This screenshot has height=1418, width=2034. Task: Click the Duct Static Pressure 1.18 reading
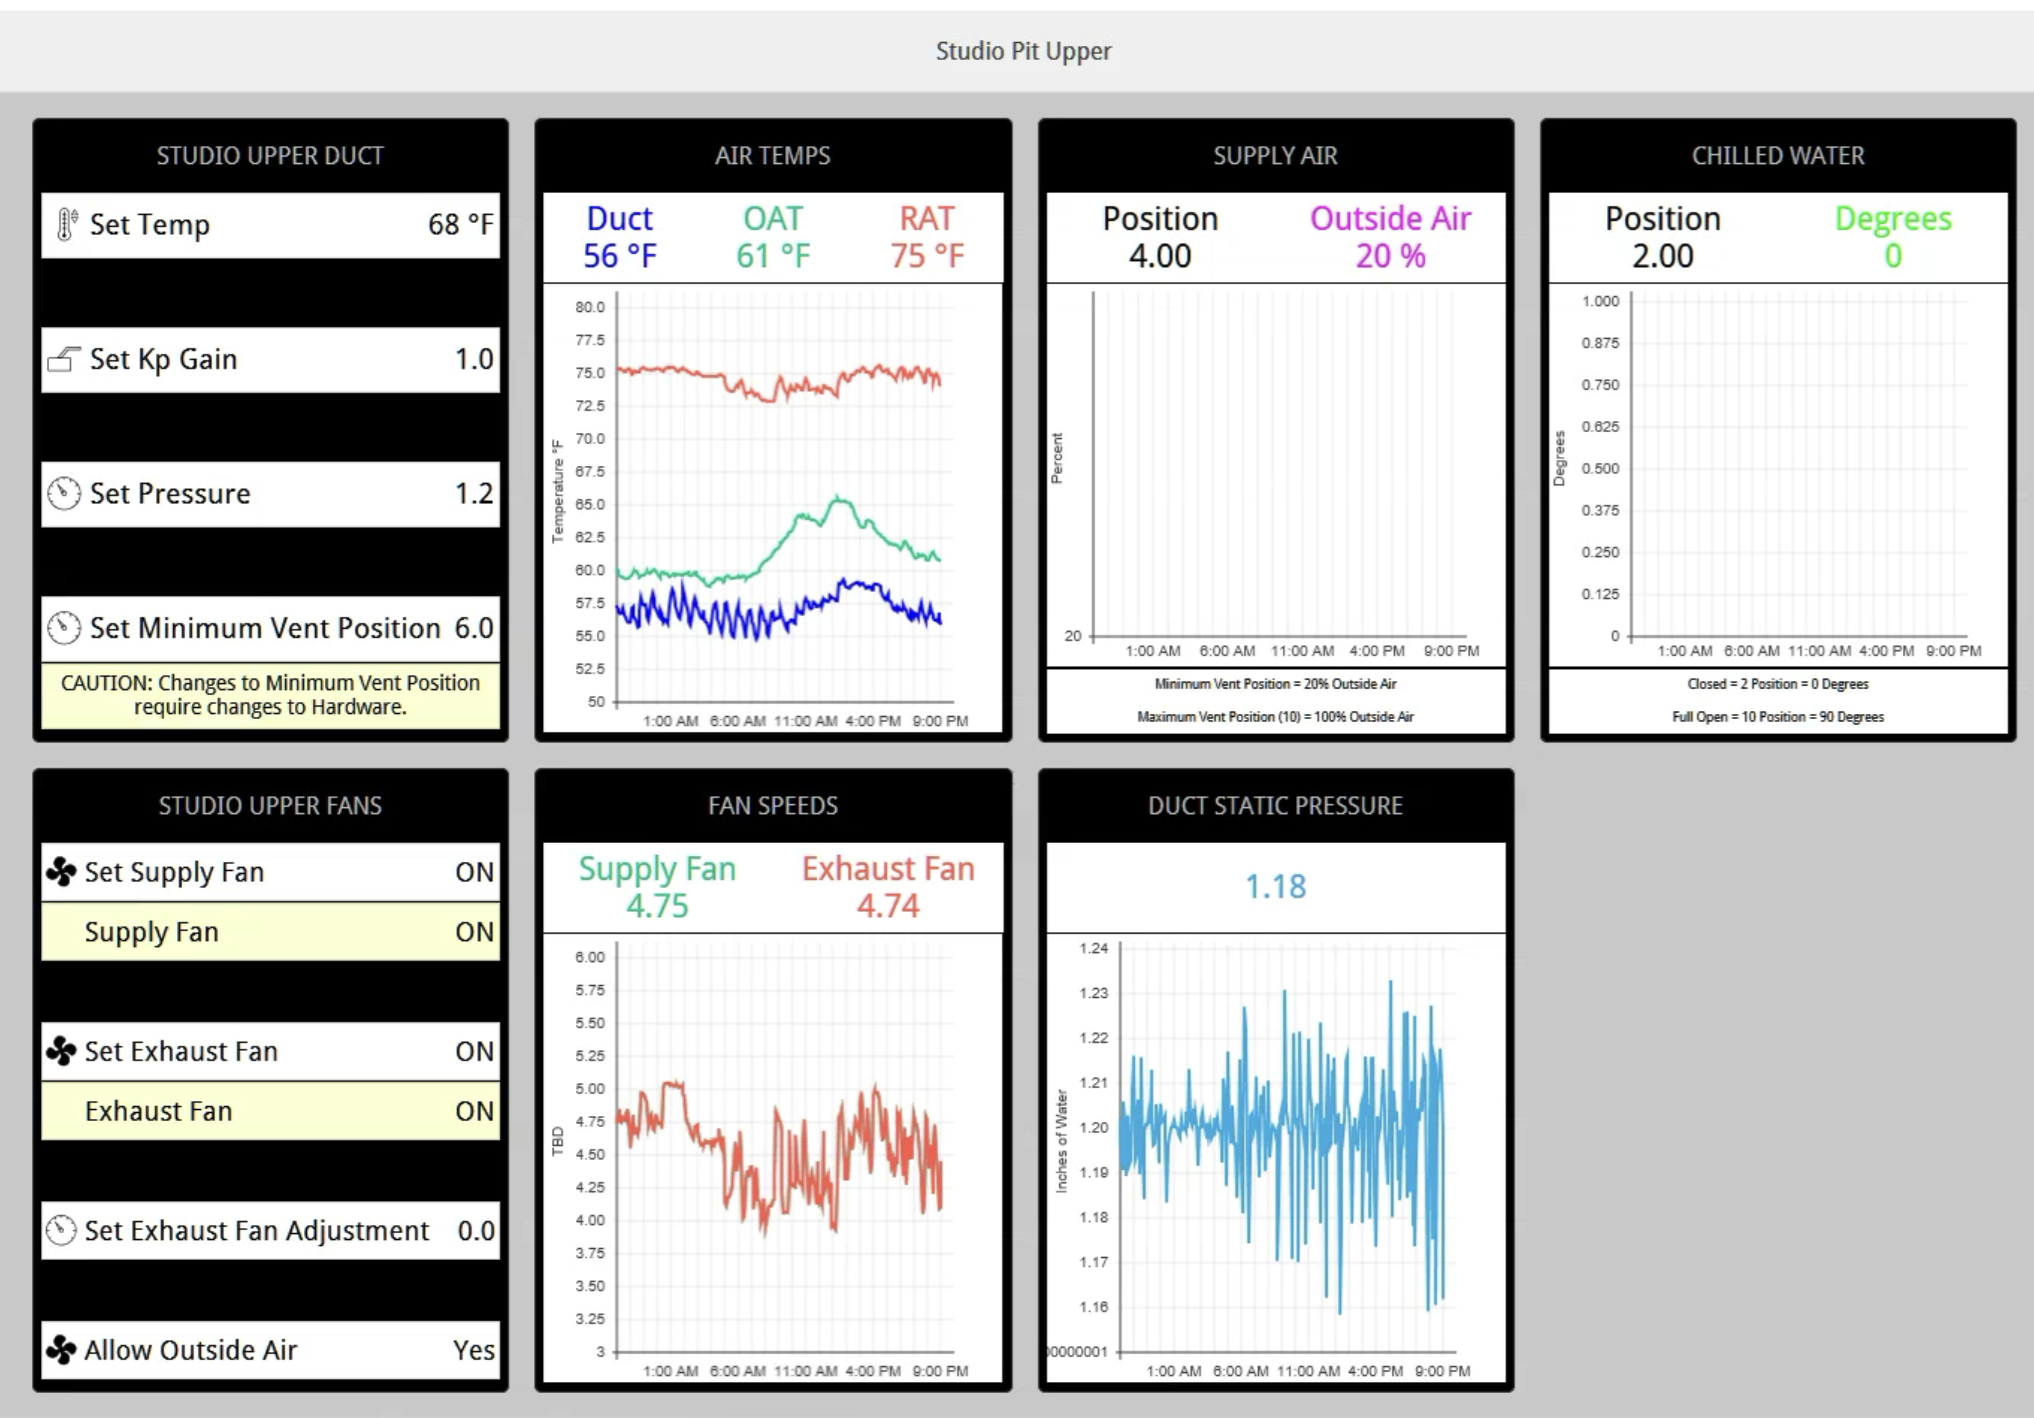tap(1275, 887)
